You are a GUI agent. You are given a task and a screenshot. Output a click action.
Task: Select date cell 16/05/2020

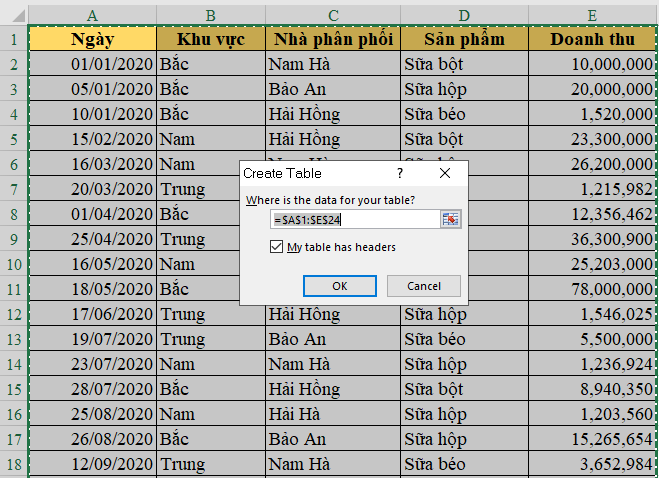coord(92,264)
